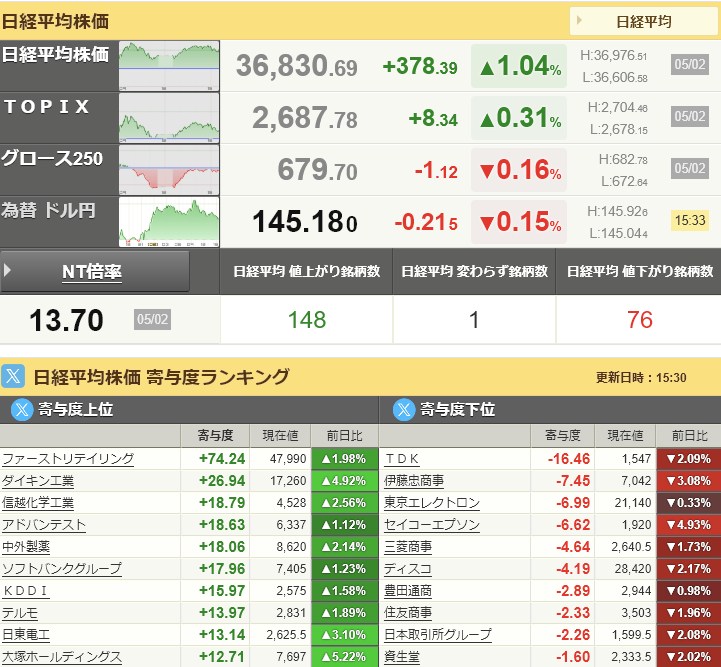721x667 pixels.
Task: Click the +378.39 Nikkei point change
Action: pos(420,67)
